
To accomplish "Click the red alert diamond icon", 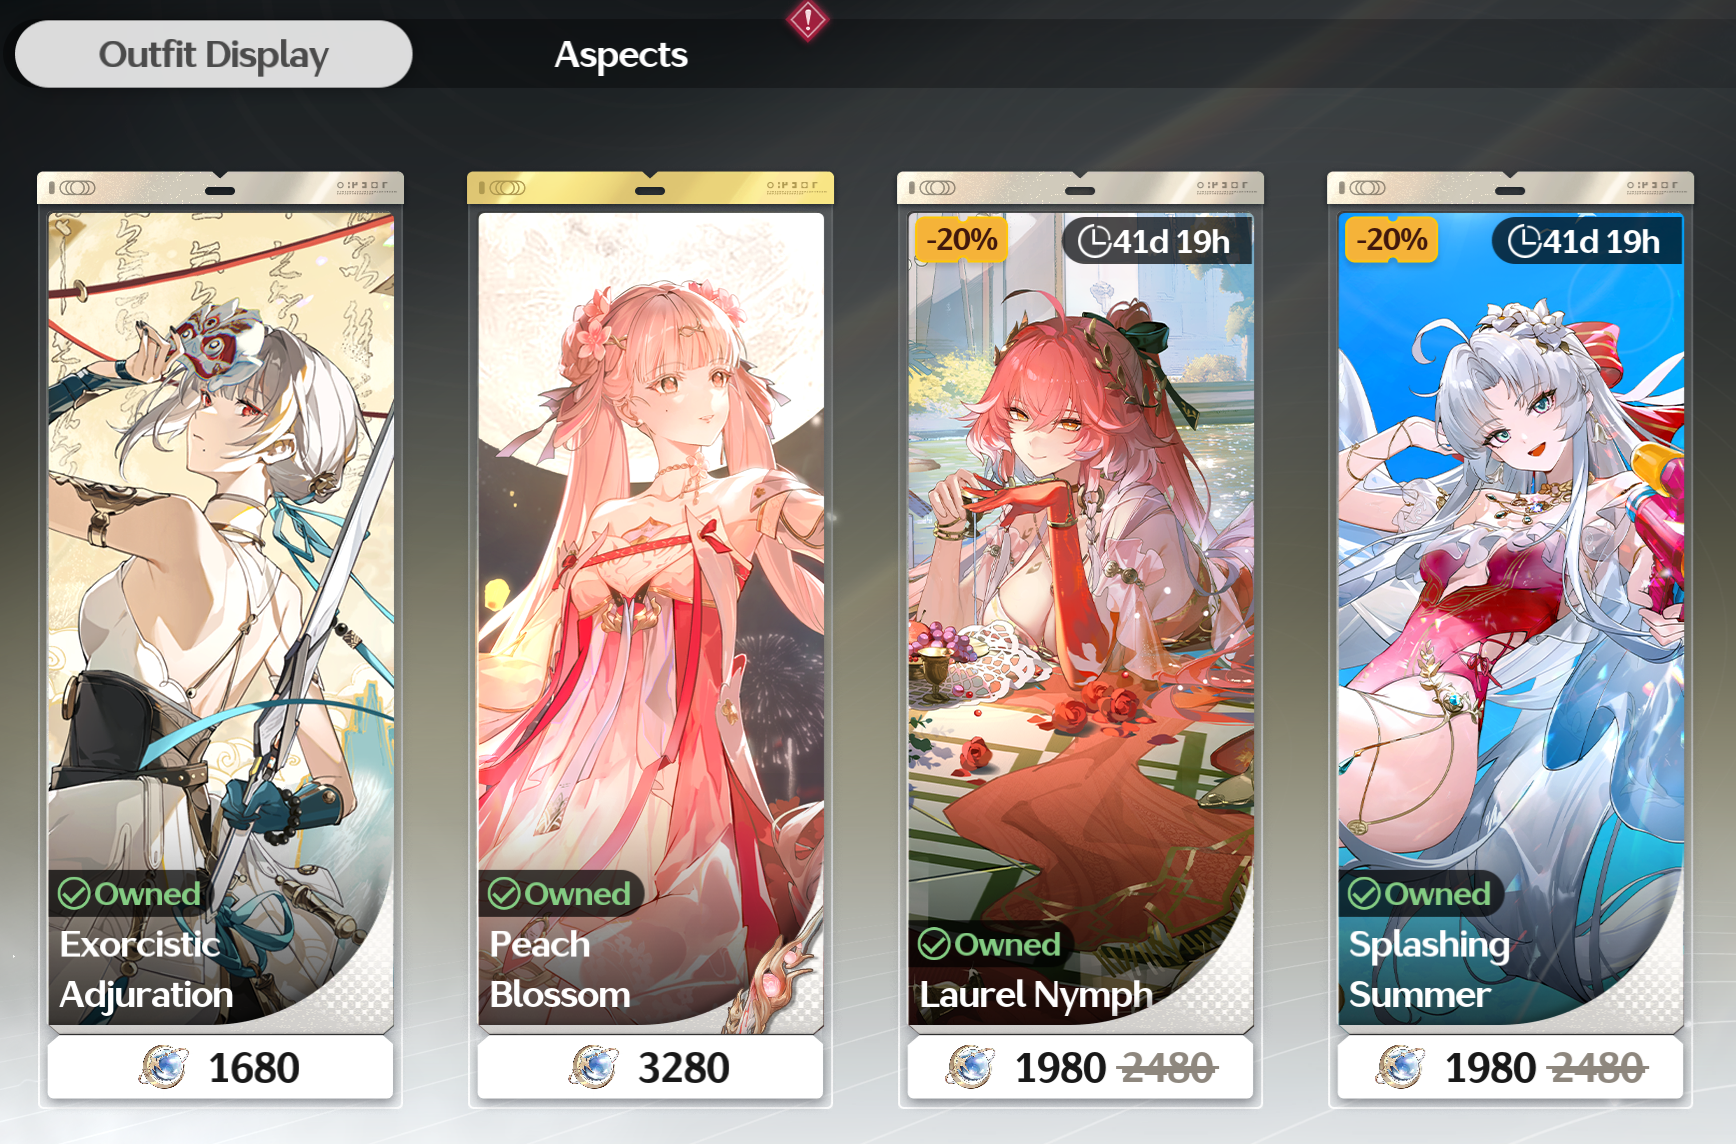I will pyautogui.click(x=807, y=19).
